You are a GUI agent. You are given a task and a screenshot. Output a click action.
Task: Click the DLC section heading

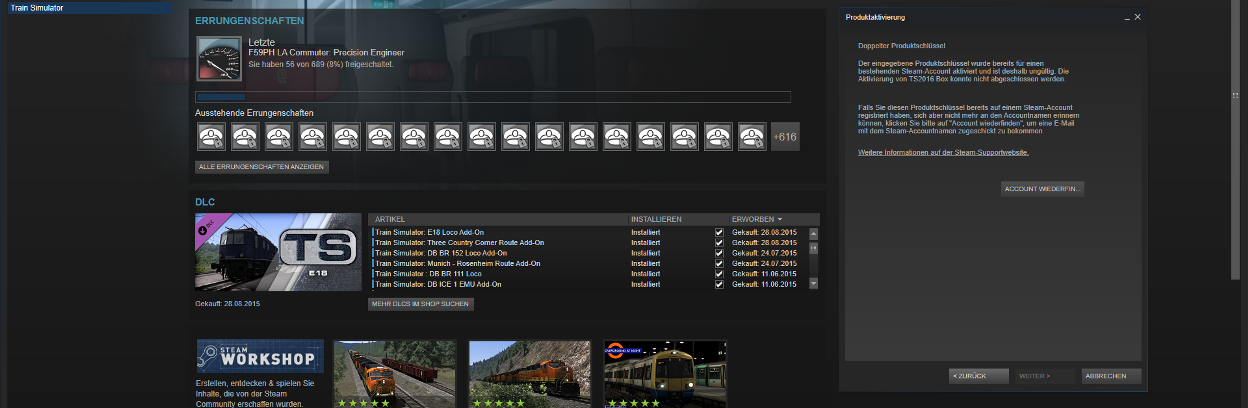pyautogui.click(x=205, y=202)
